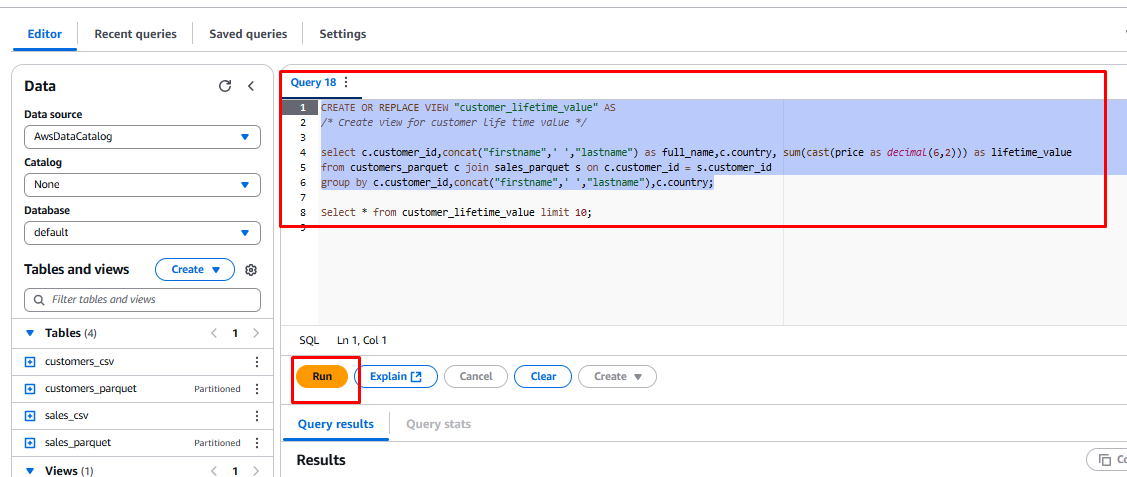Viewport: 1127px width, 477px height.
Task: Expand sales_parquet table columns
Action: [x=30, y=443]
